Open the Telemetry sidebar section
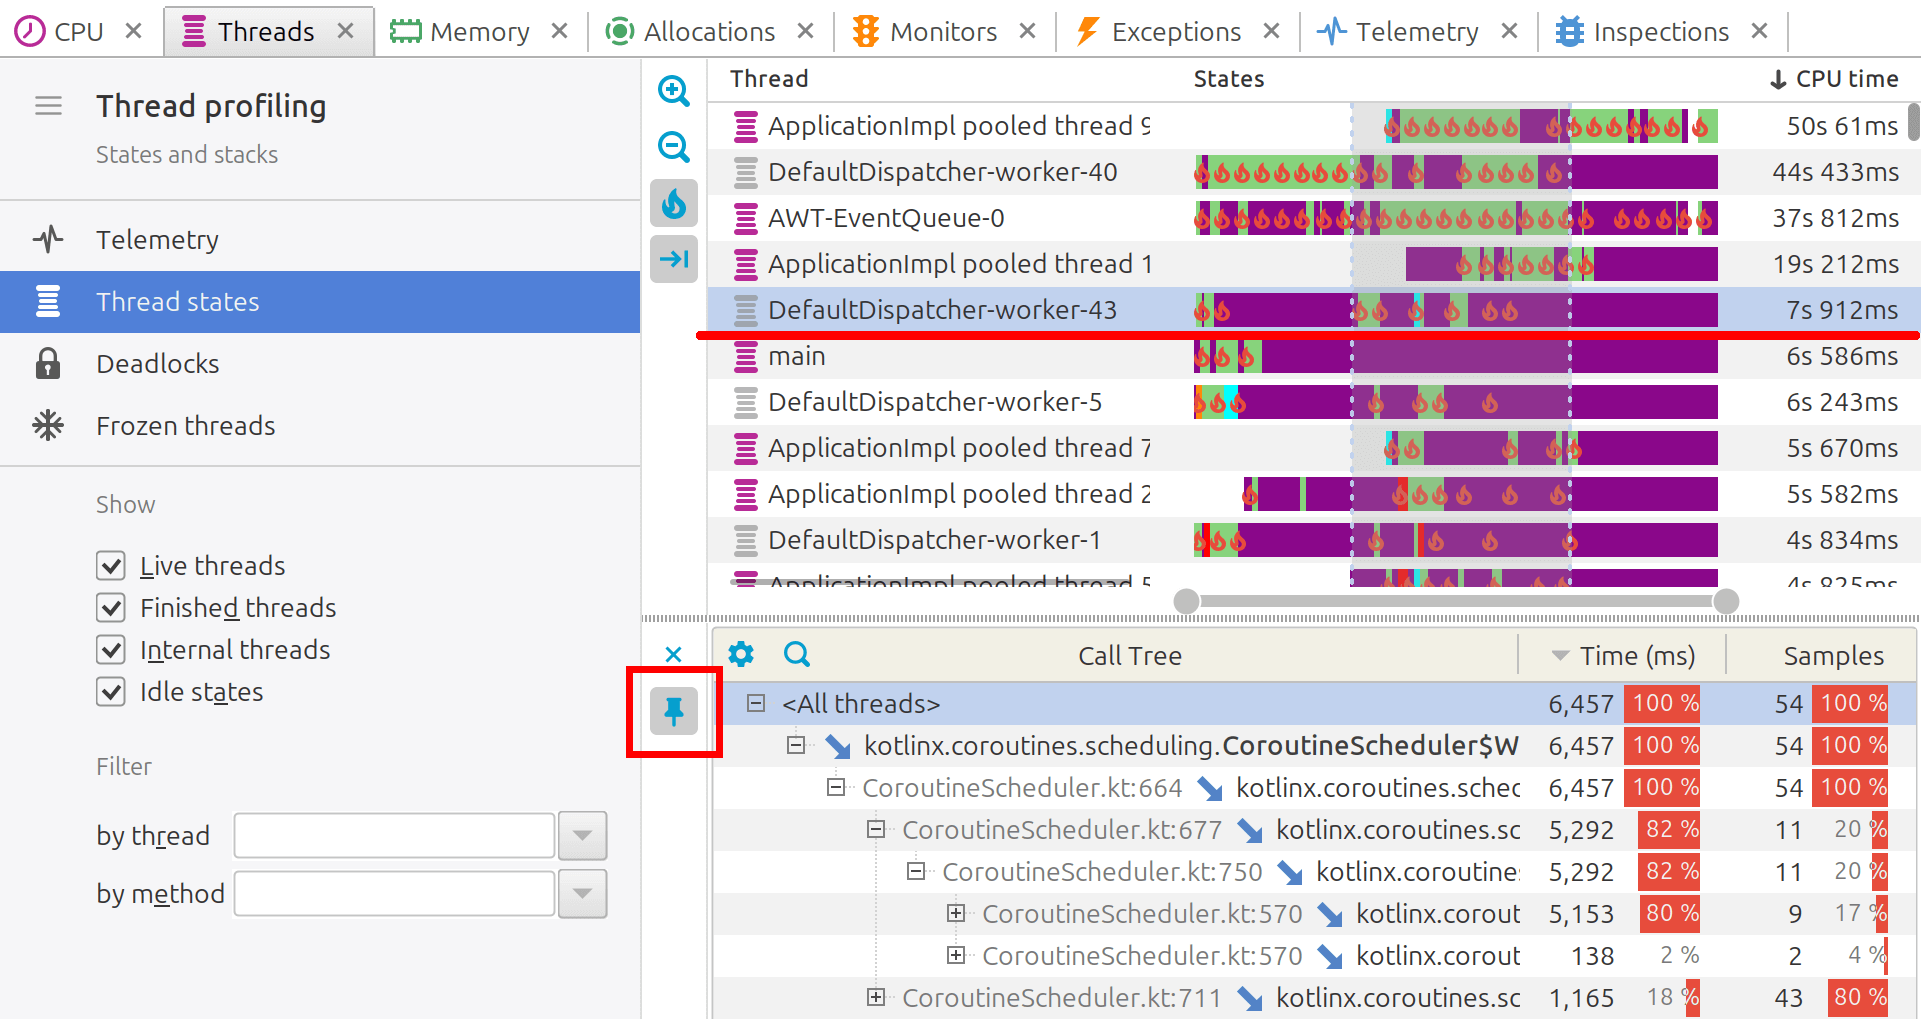The image size is (1921, 1019). [x=320, y=239]
